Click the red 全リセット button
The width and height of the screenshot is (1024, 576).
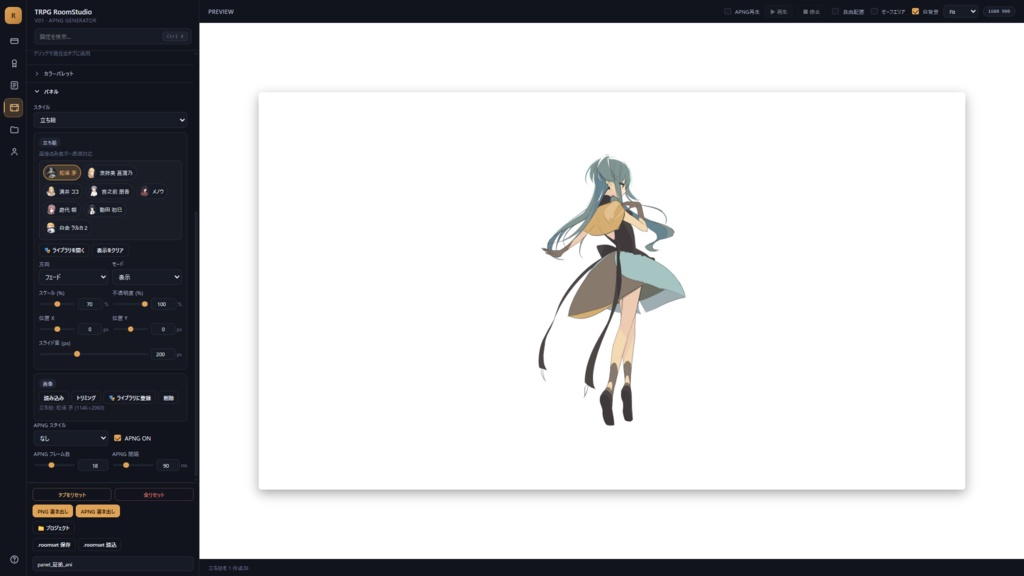click(x=154, y=494)
